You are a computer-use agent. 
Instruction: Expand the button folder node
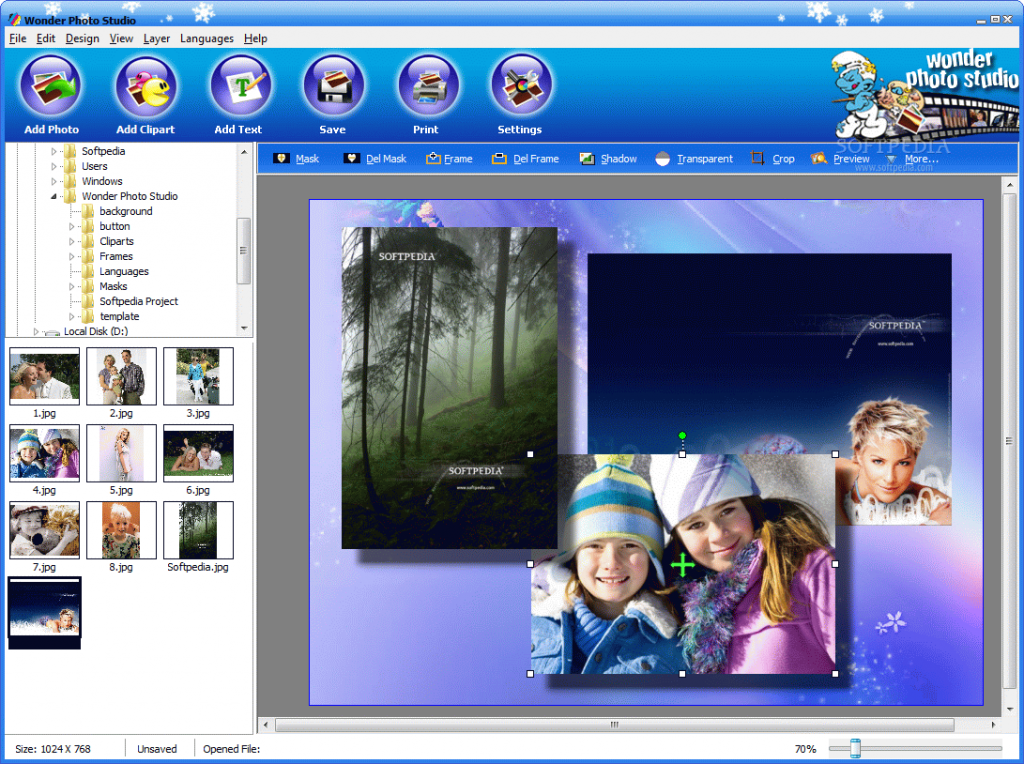[72, 227]
